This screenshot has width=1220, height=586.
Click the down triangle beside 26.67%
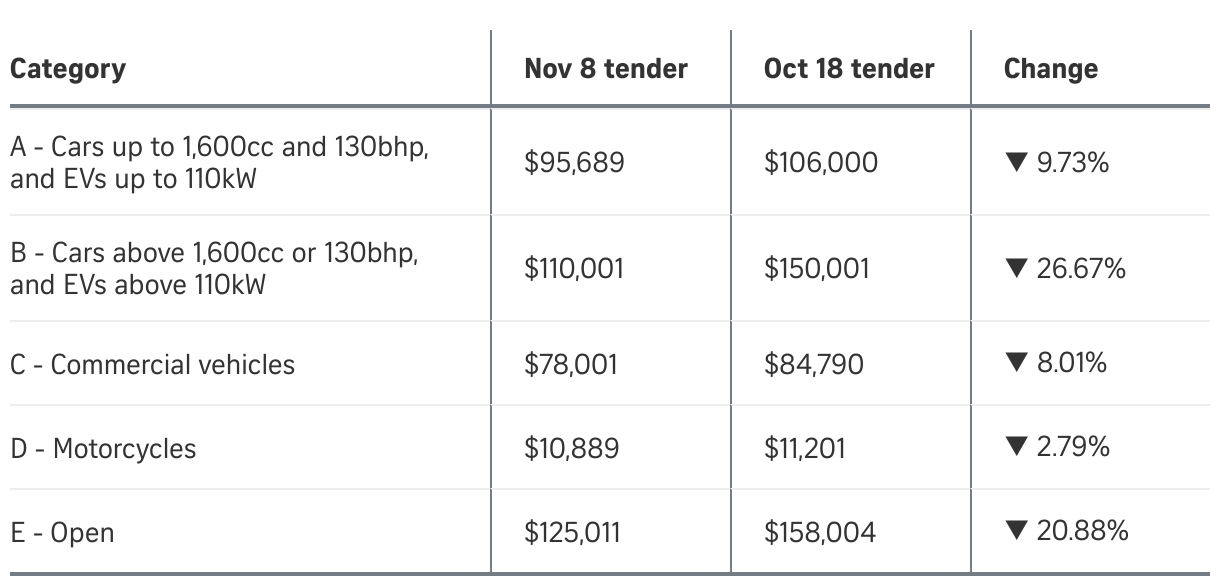pyautogui.click(x=1016, y=269)
